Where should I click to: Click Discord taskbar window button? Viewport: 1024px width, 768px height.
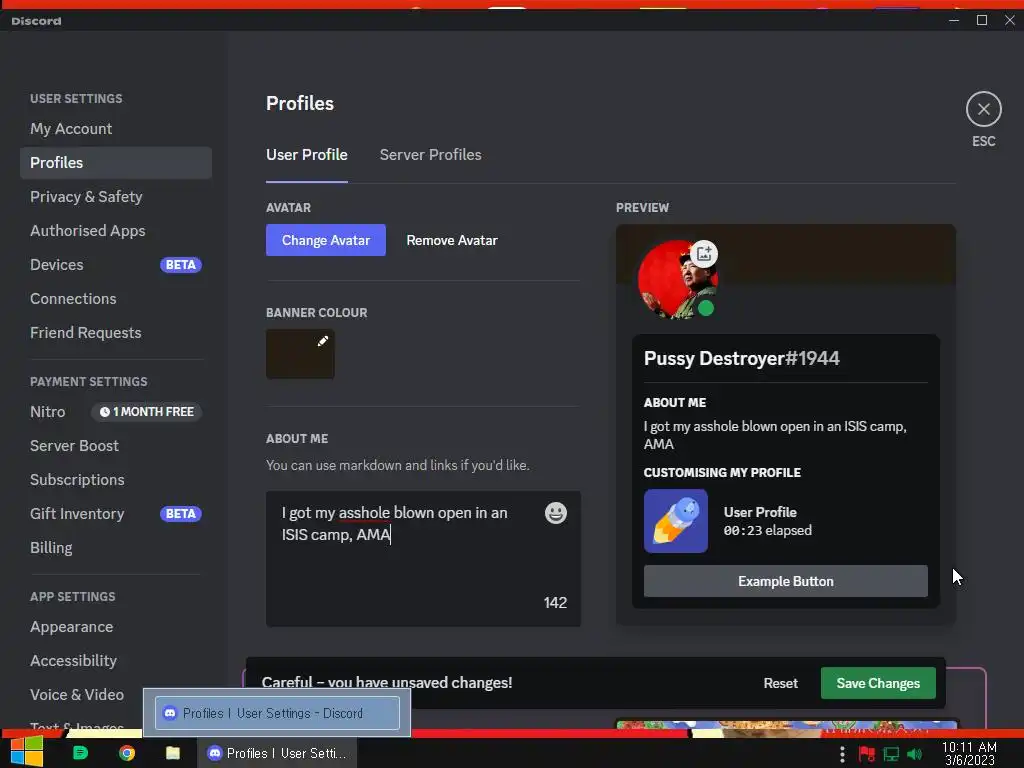[x=277, y=753]
